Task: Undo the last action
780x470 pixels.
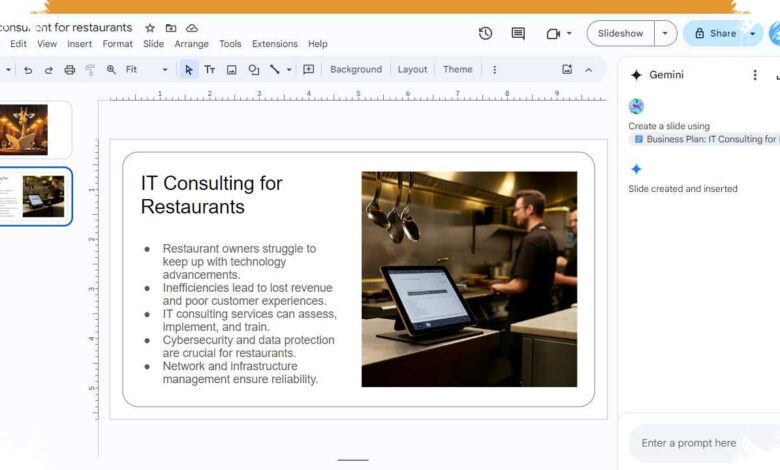Action: 28,70
